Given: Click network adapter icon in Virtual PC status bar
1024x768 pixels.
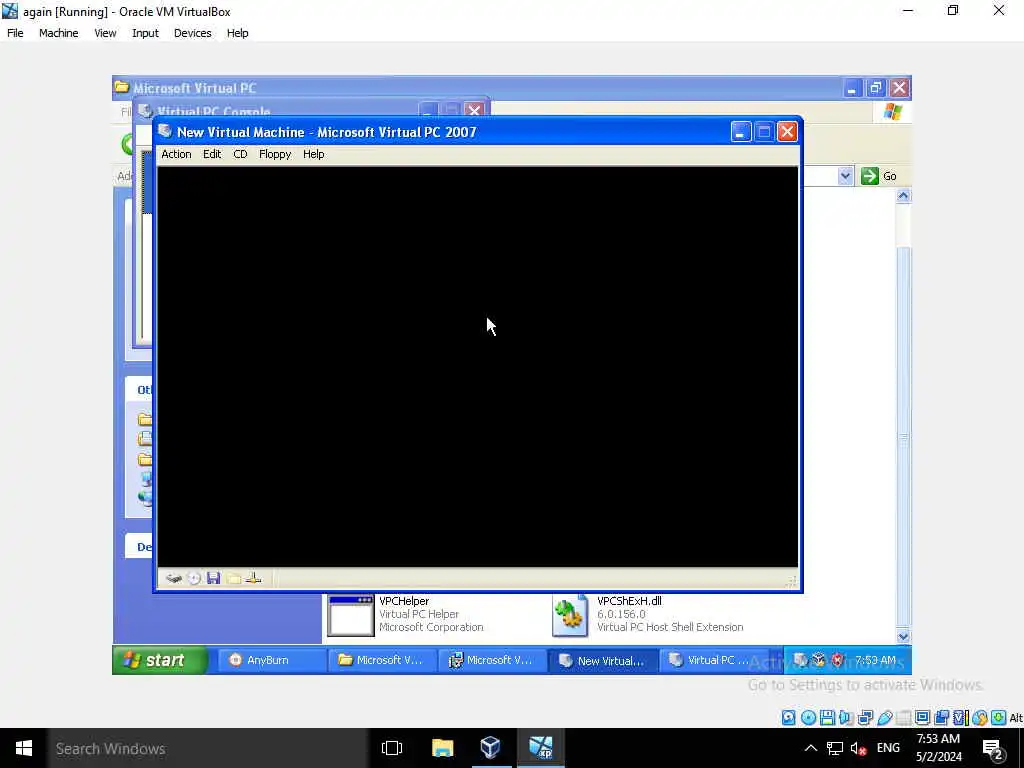Looking at the screenshot, I should click(253, 578).
